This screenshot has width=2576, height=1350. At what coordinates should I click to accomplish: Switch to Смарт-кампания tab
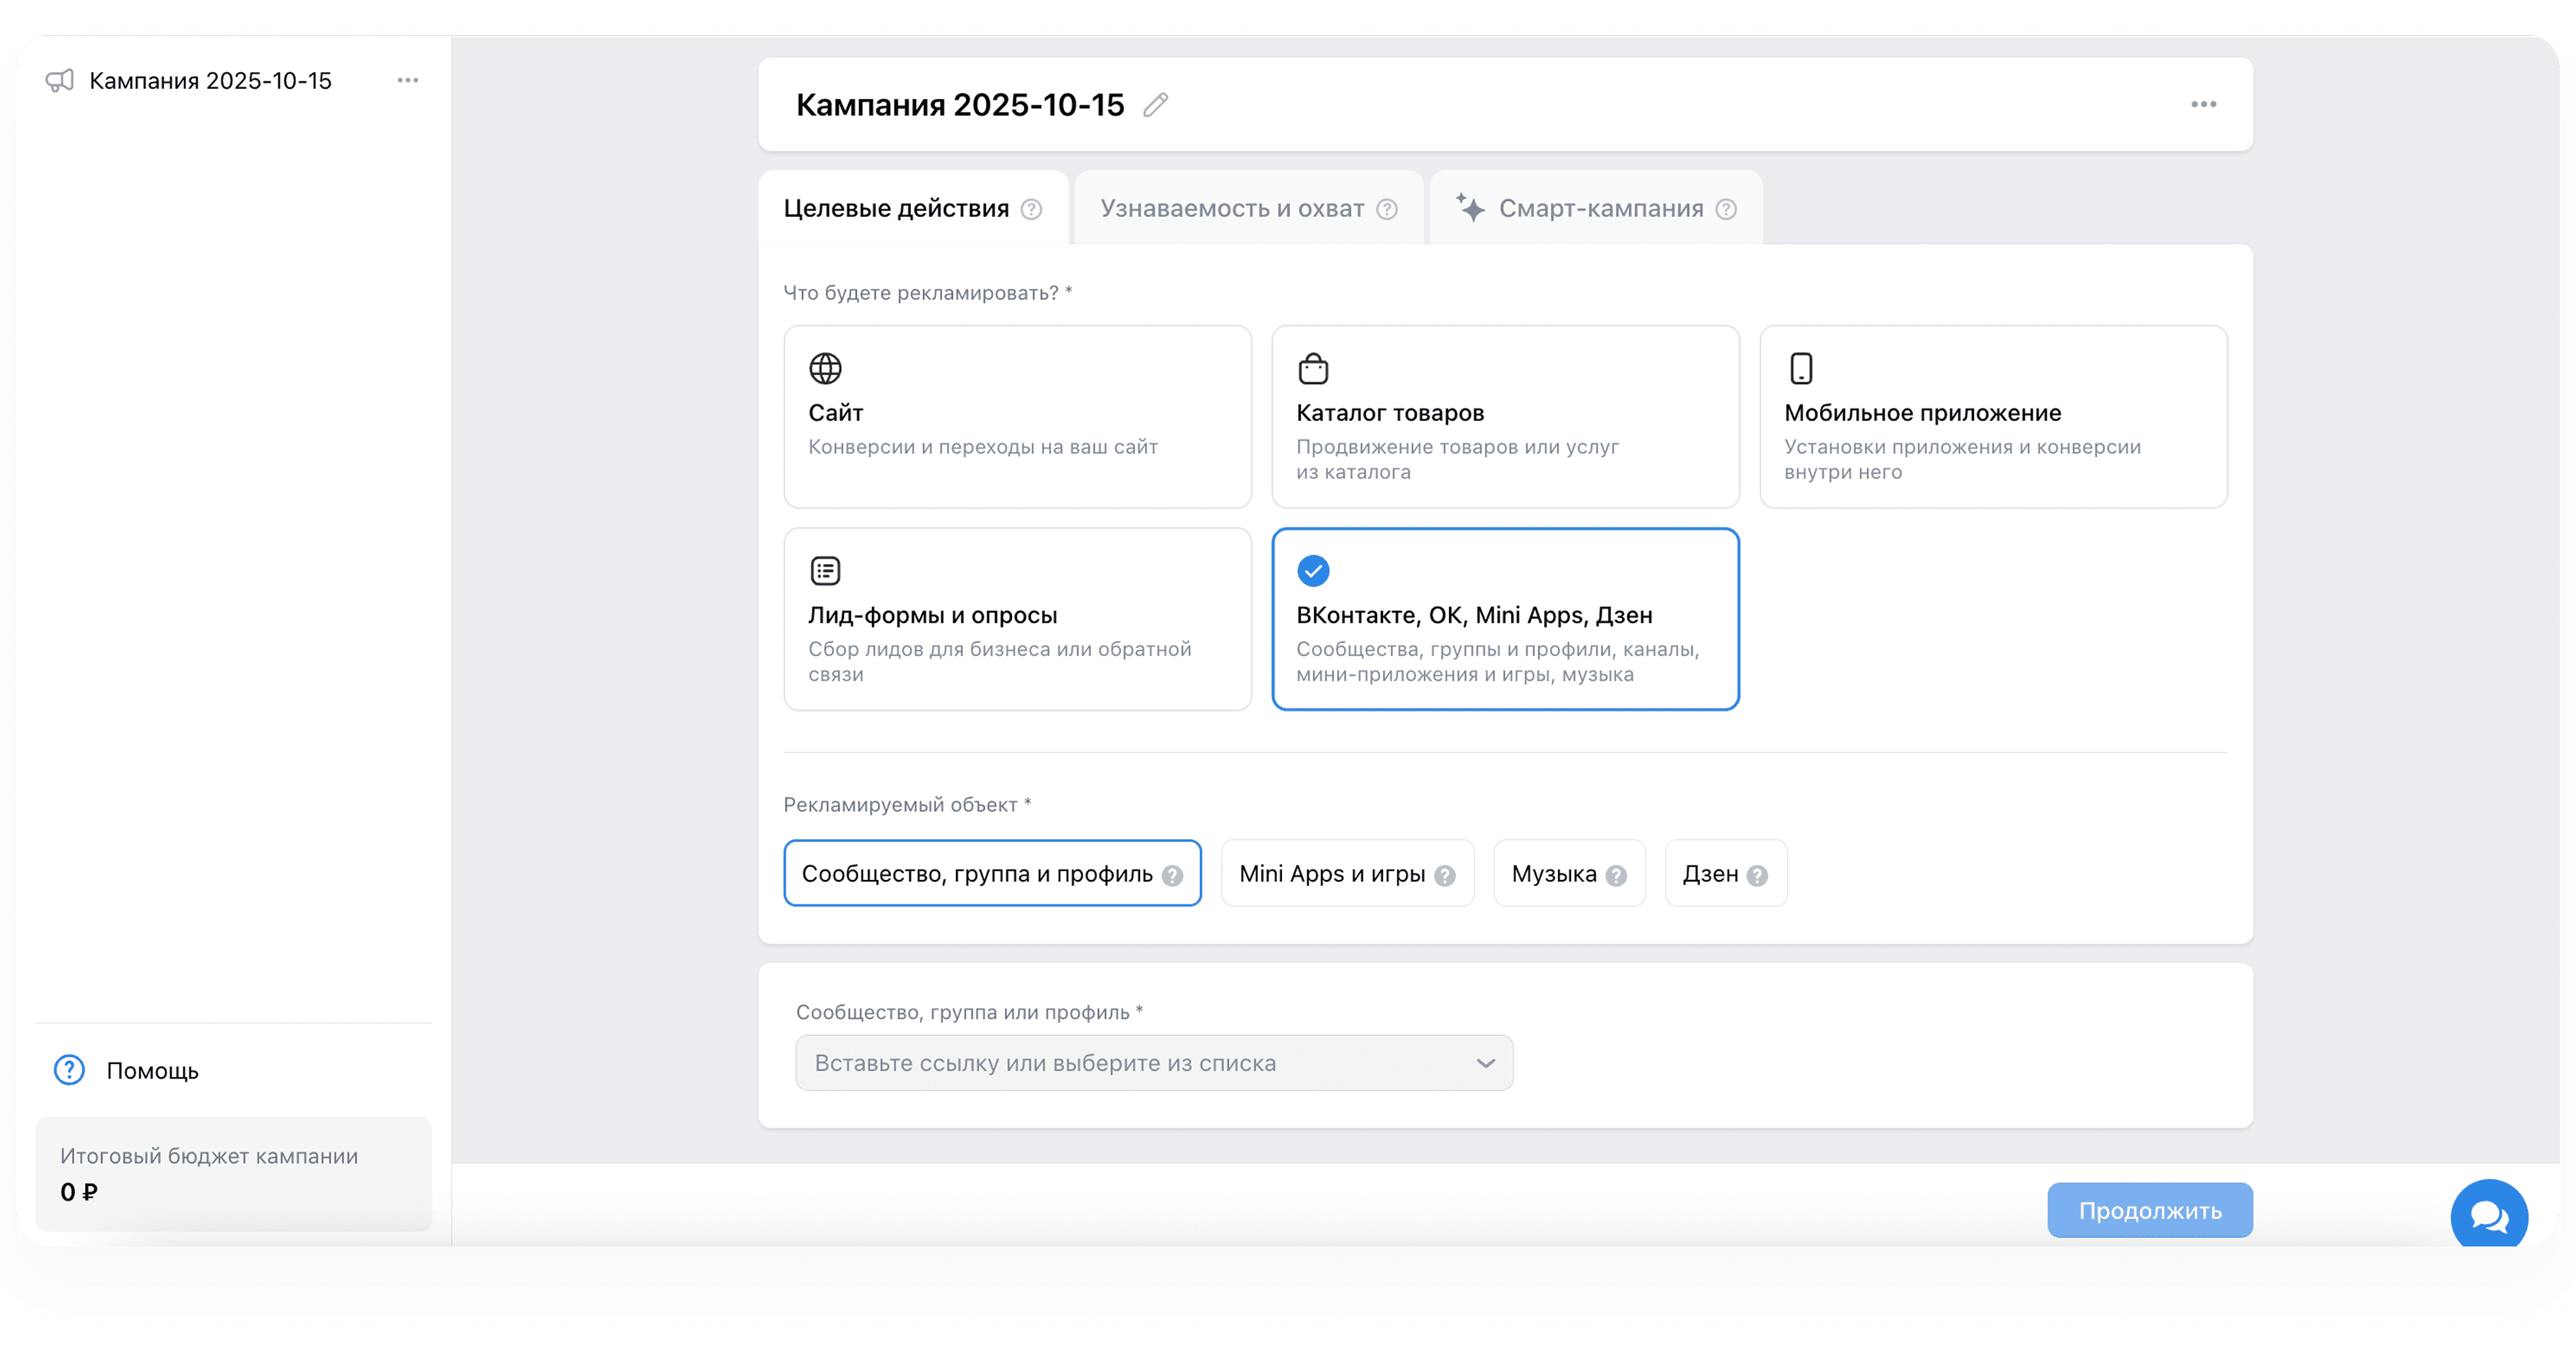1600,209
